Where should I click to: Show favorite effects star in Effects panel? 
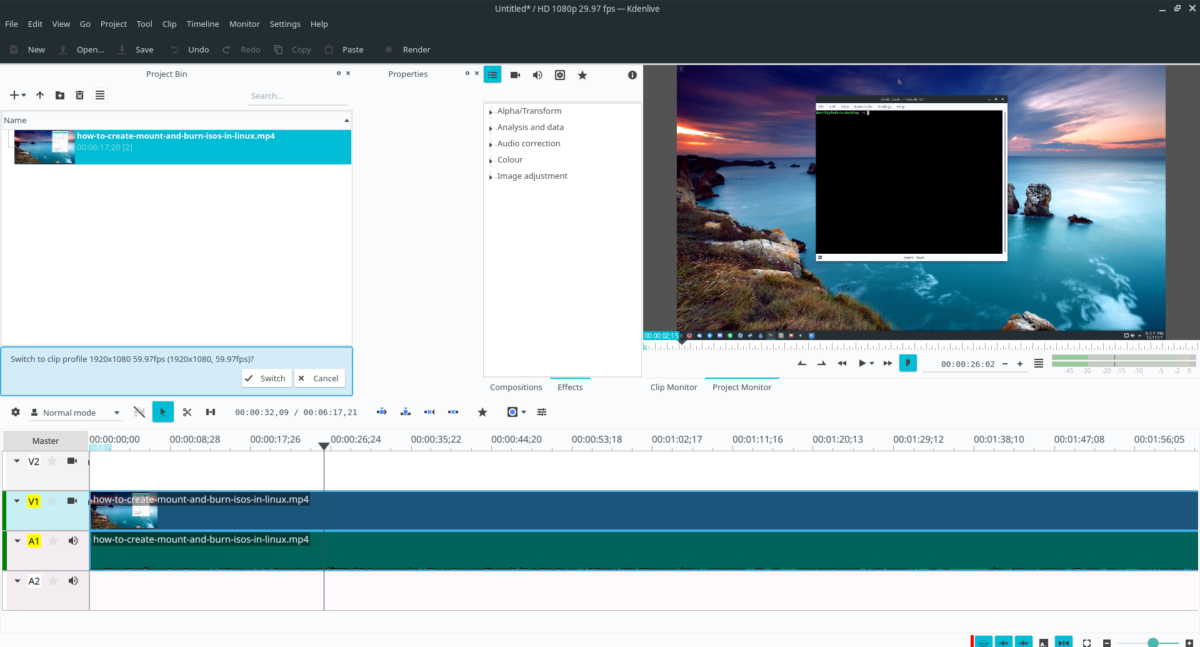(x=582, y=75)
